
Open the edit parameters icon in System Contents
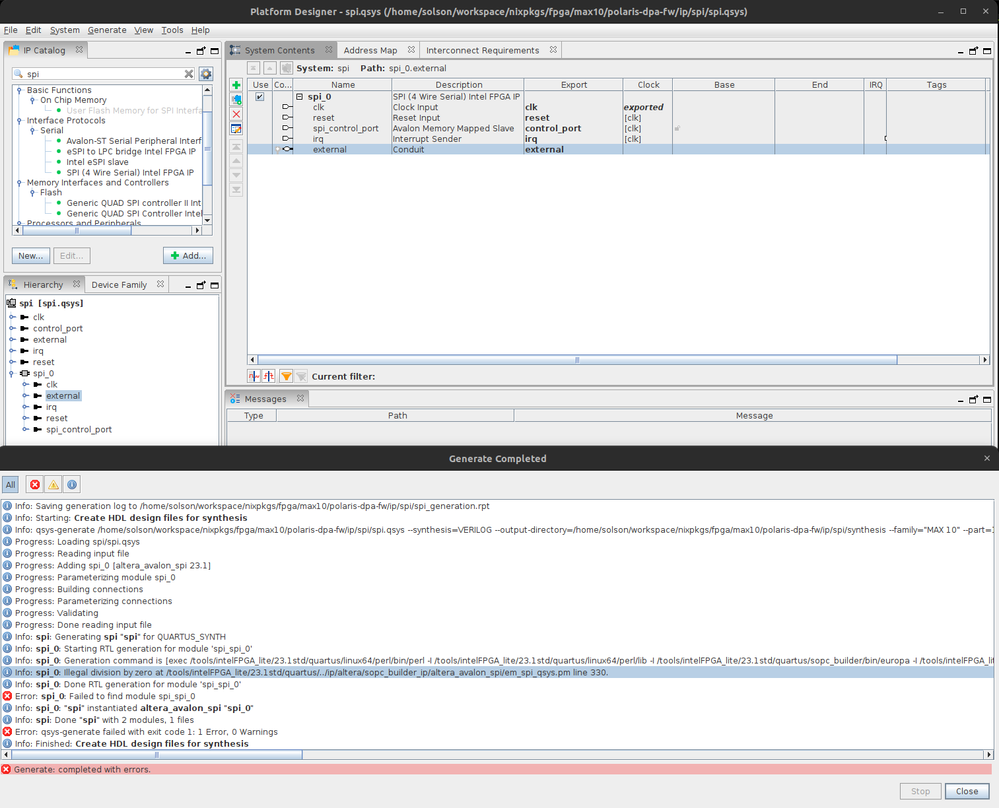coord(236,129)
